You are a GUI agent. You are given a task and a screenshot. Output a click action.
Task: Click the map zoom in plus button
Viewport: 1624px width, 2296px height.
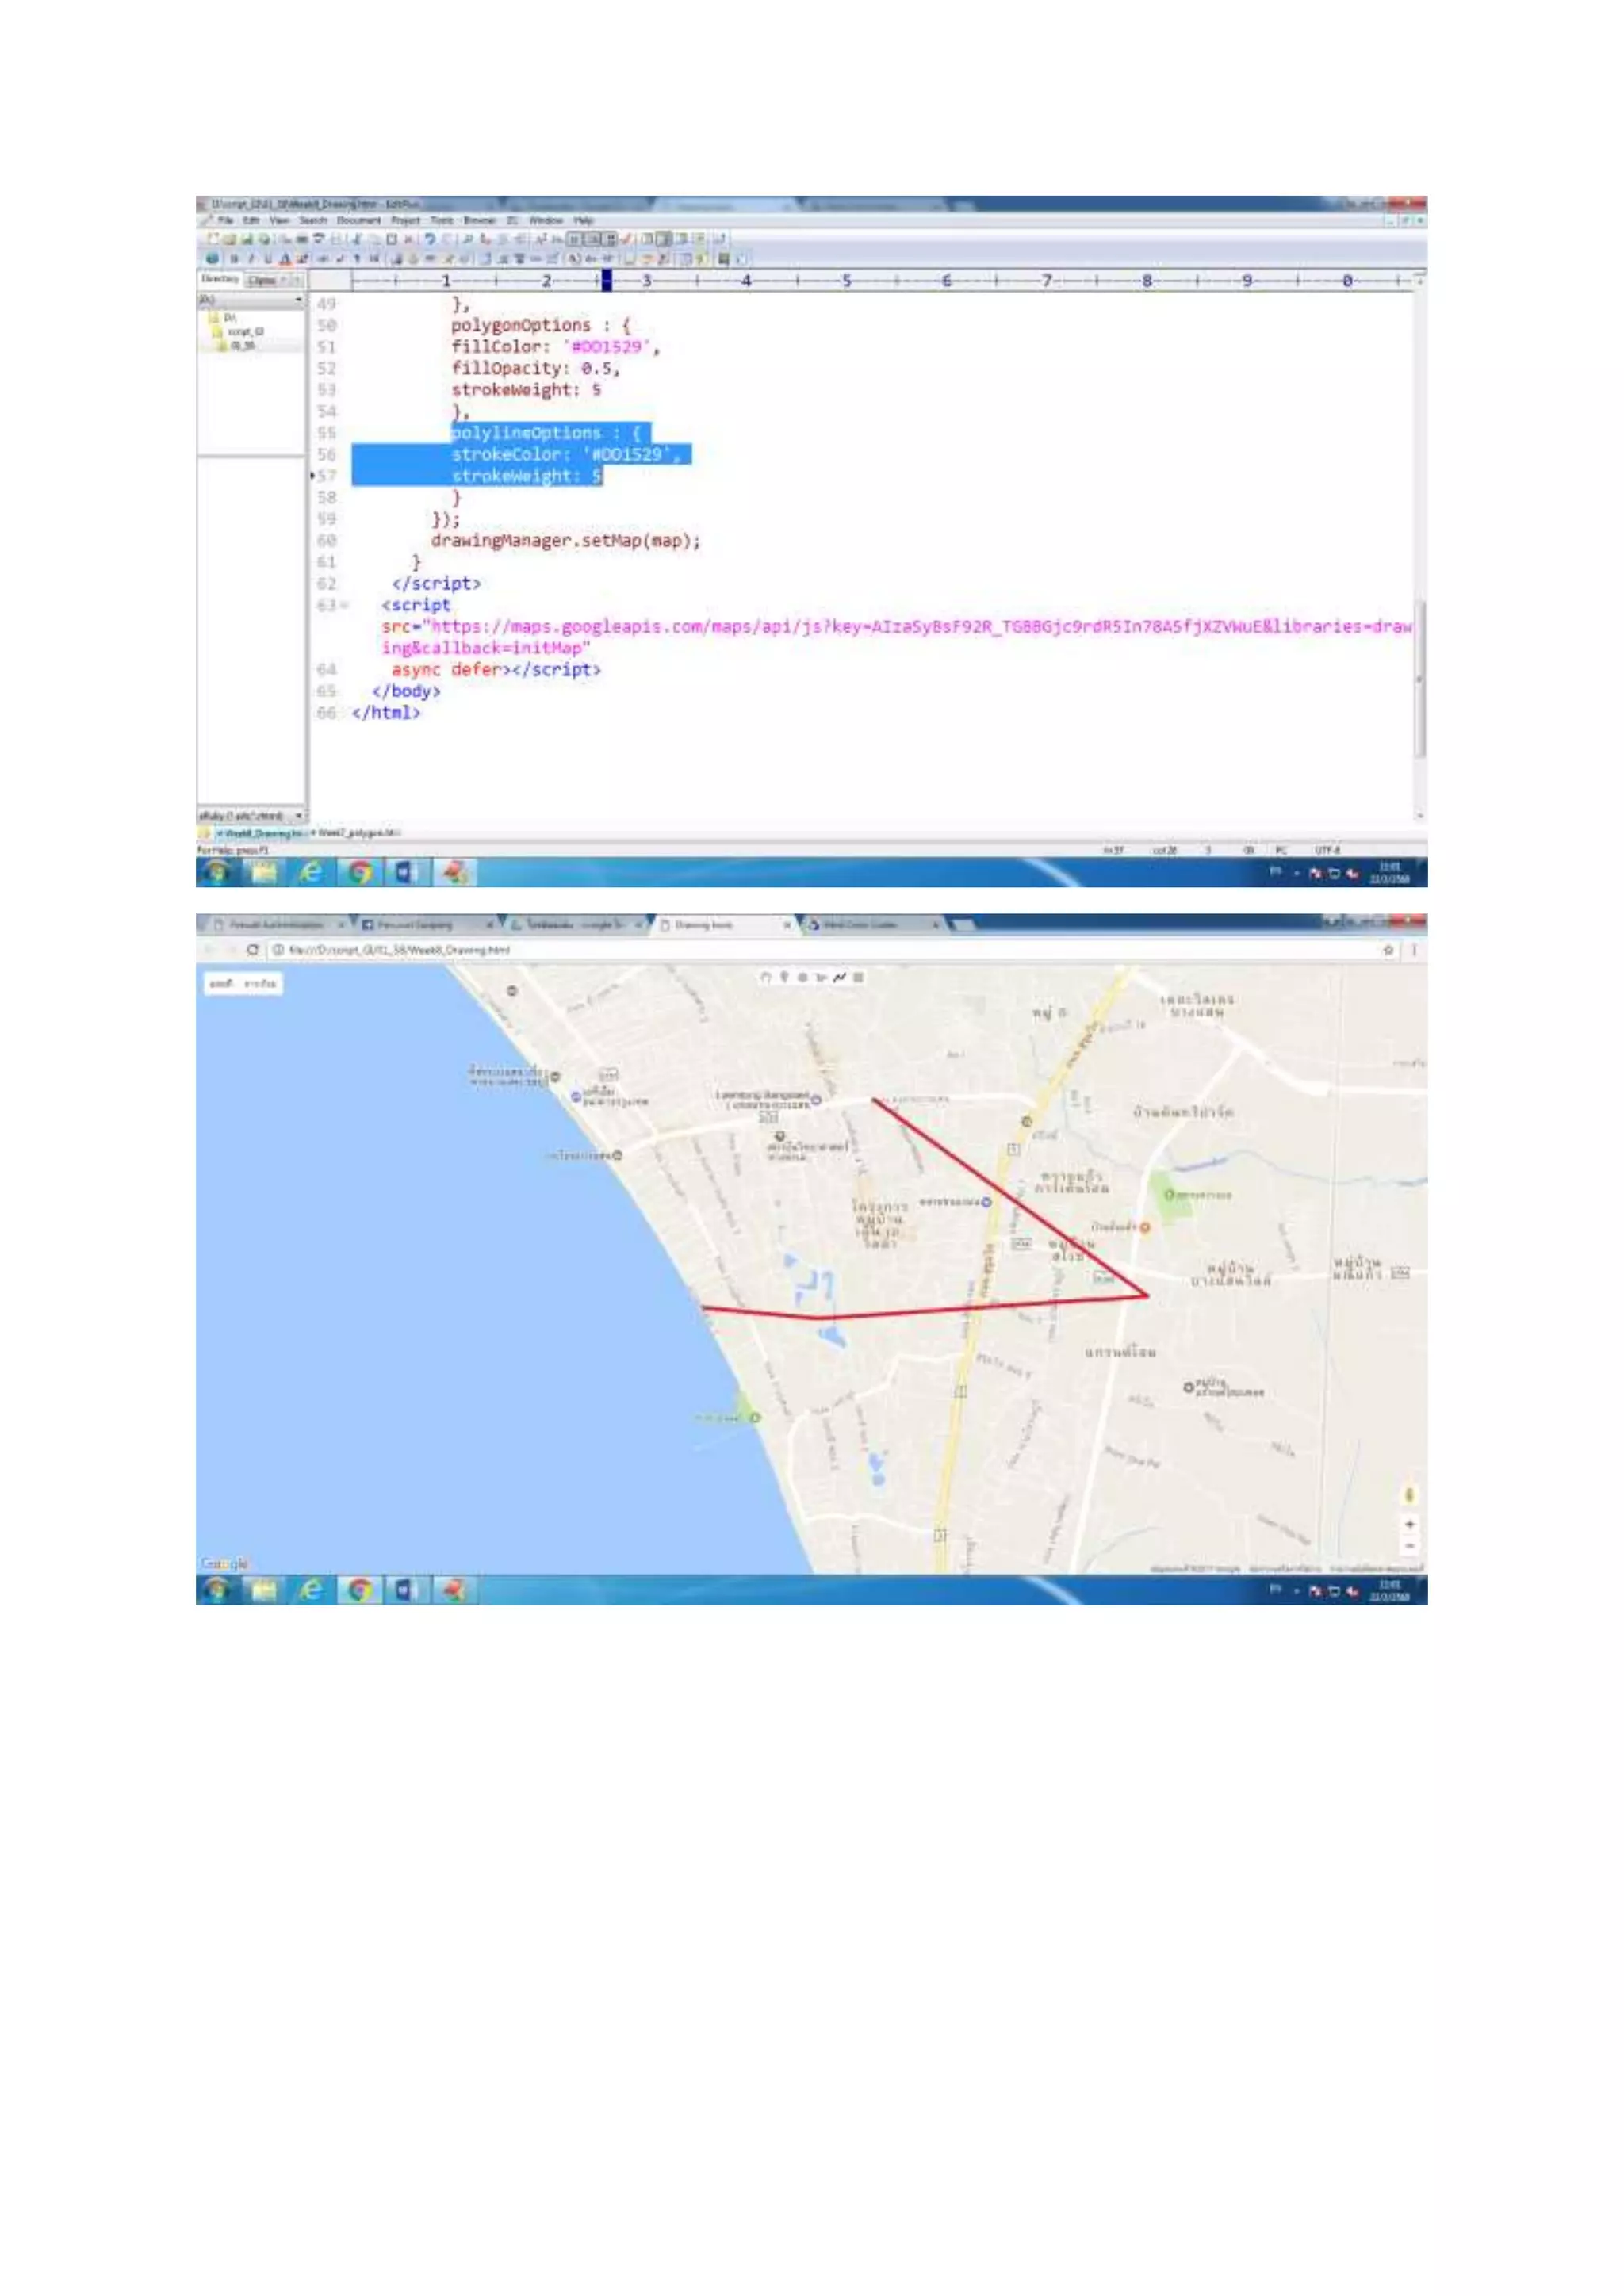1409,1524
